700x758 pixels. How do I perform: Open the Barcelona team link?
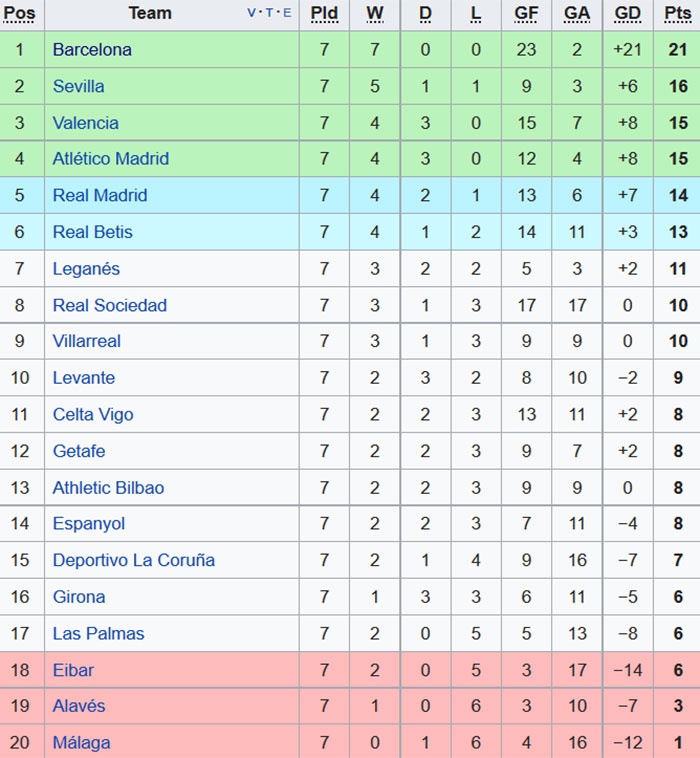[92, 49]
